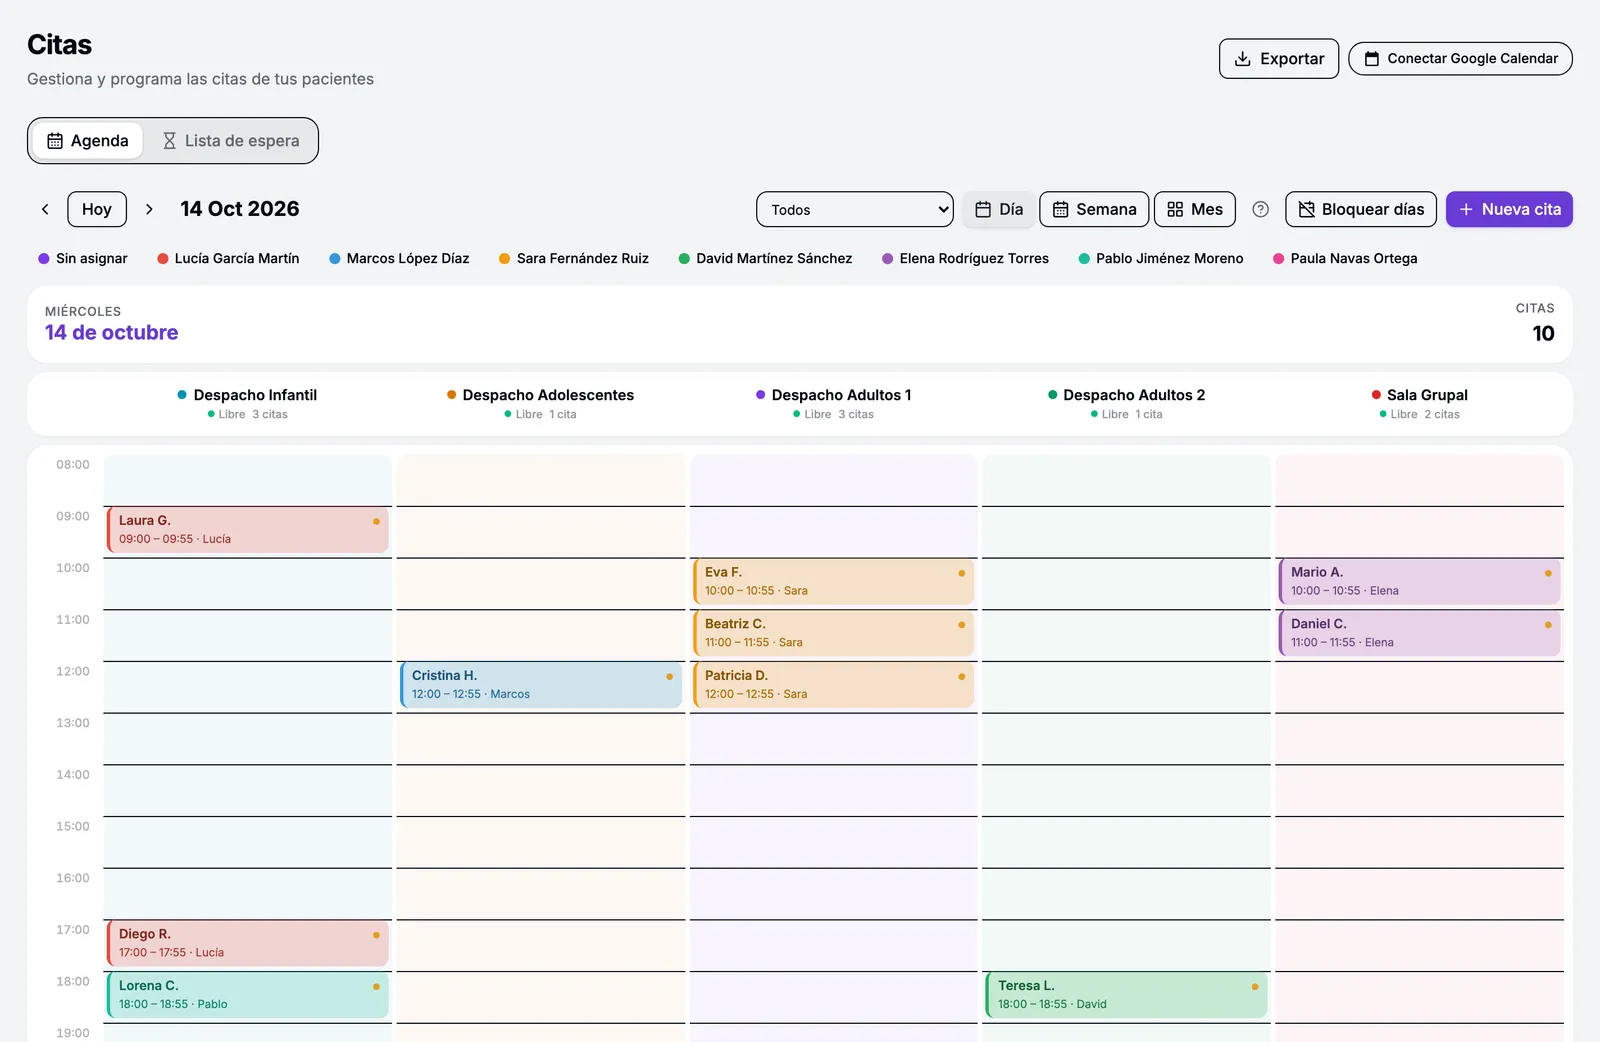
Task: Click the Despacho Adultos 2 room header
Action: point(1126,404)
